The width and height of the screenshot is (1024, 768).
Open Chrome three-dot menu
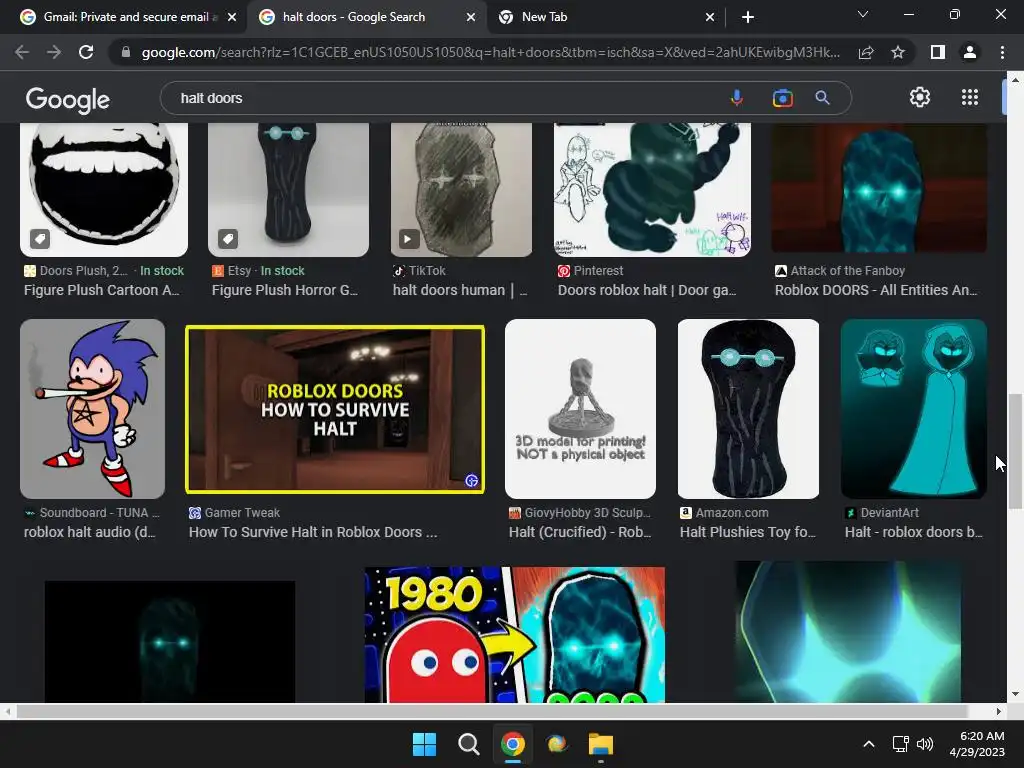(x=1002, y=52)
